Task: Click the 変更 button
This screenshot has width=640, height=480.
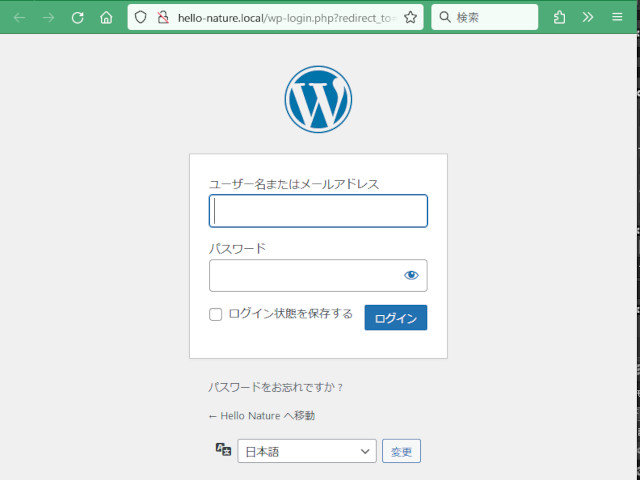Action: point(401,452)
